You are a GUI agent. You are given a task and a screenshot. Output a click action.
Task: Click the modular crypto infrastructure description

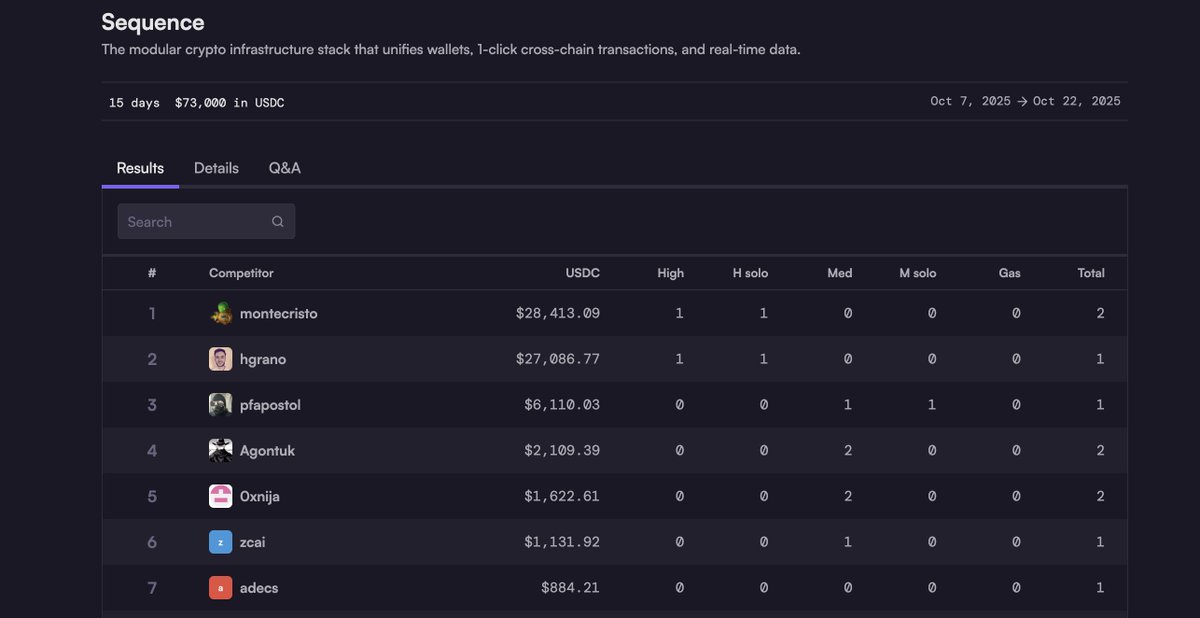pos(451,50)
